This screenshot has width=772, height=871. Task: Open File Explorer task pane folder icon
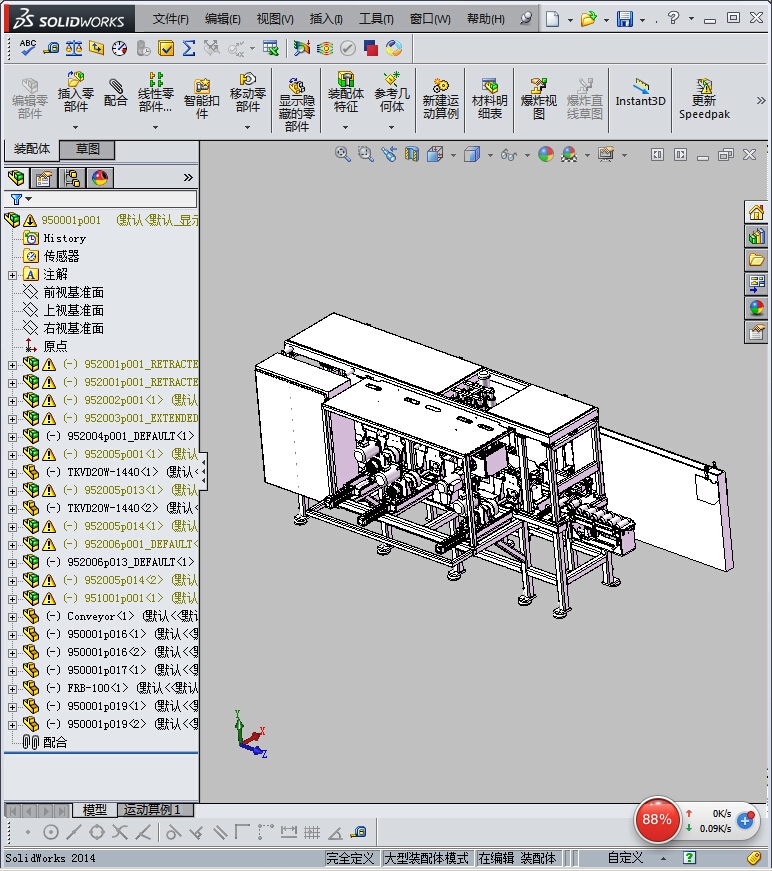756,260
